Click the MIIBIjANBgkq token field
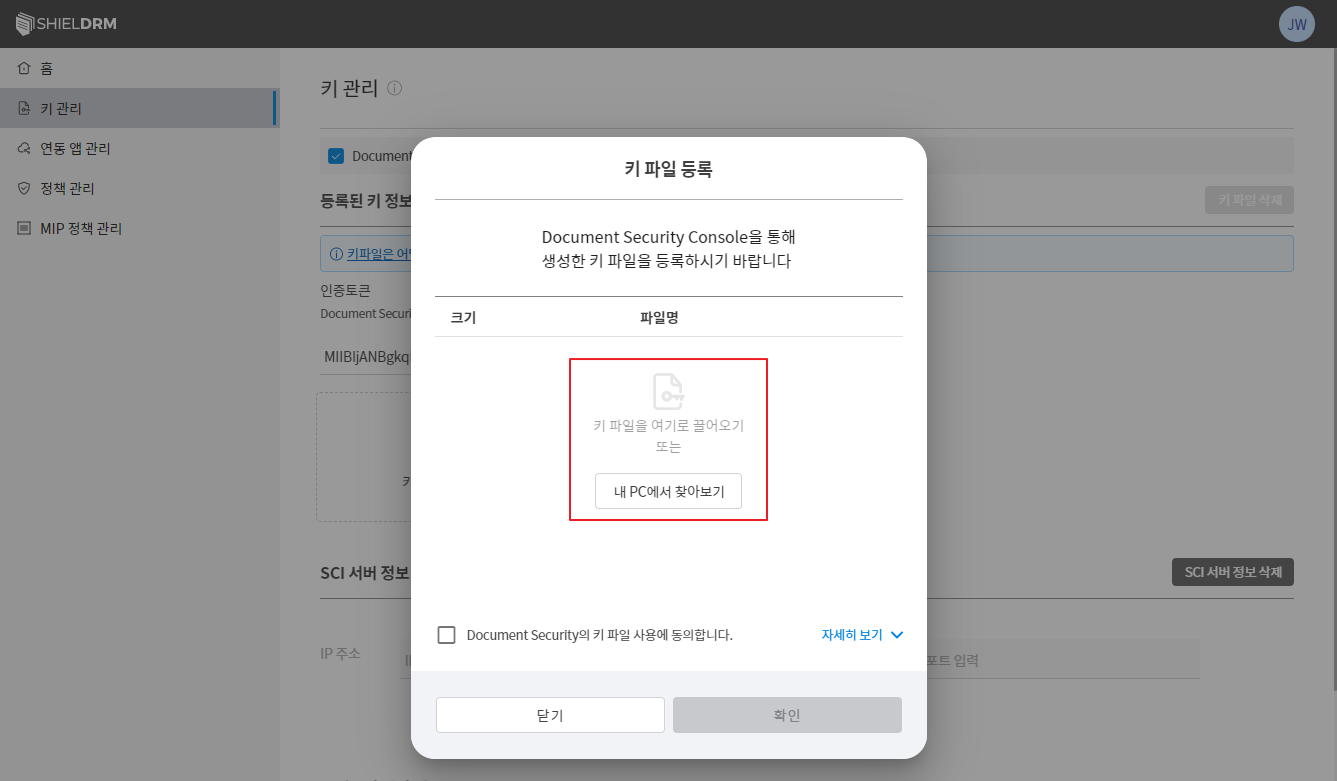The height and width of the screenshot is (781, 1337). (366, 357)
